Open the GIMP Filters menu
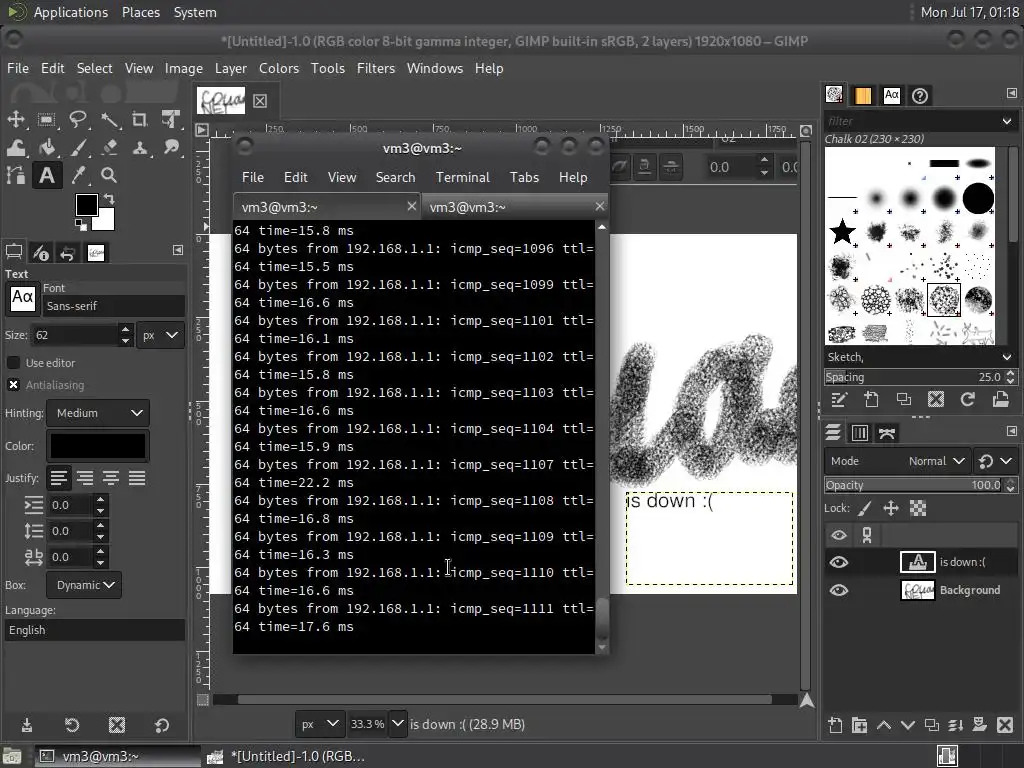 point(376,69)
